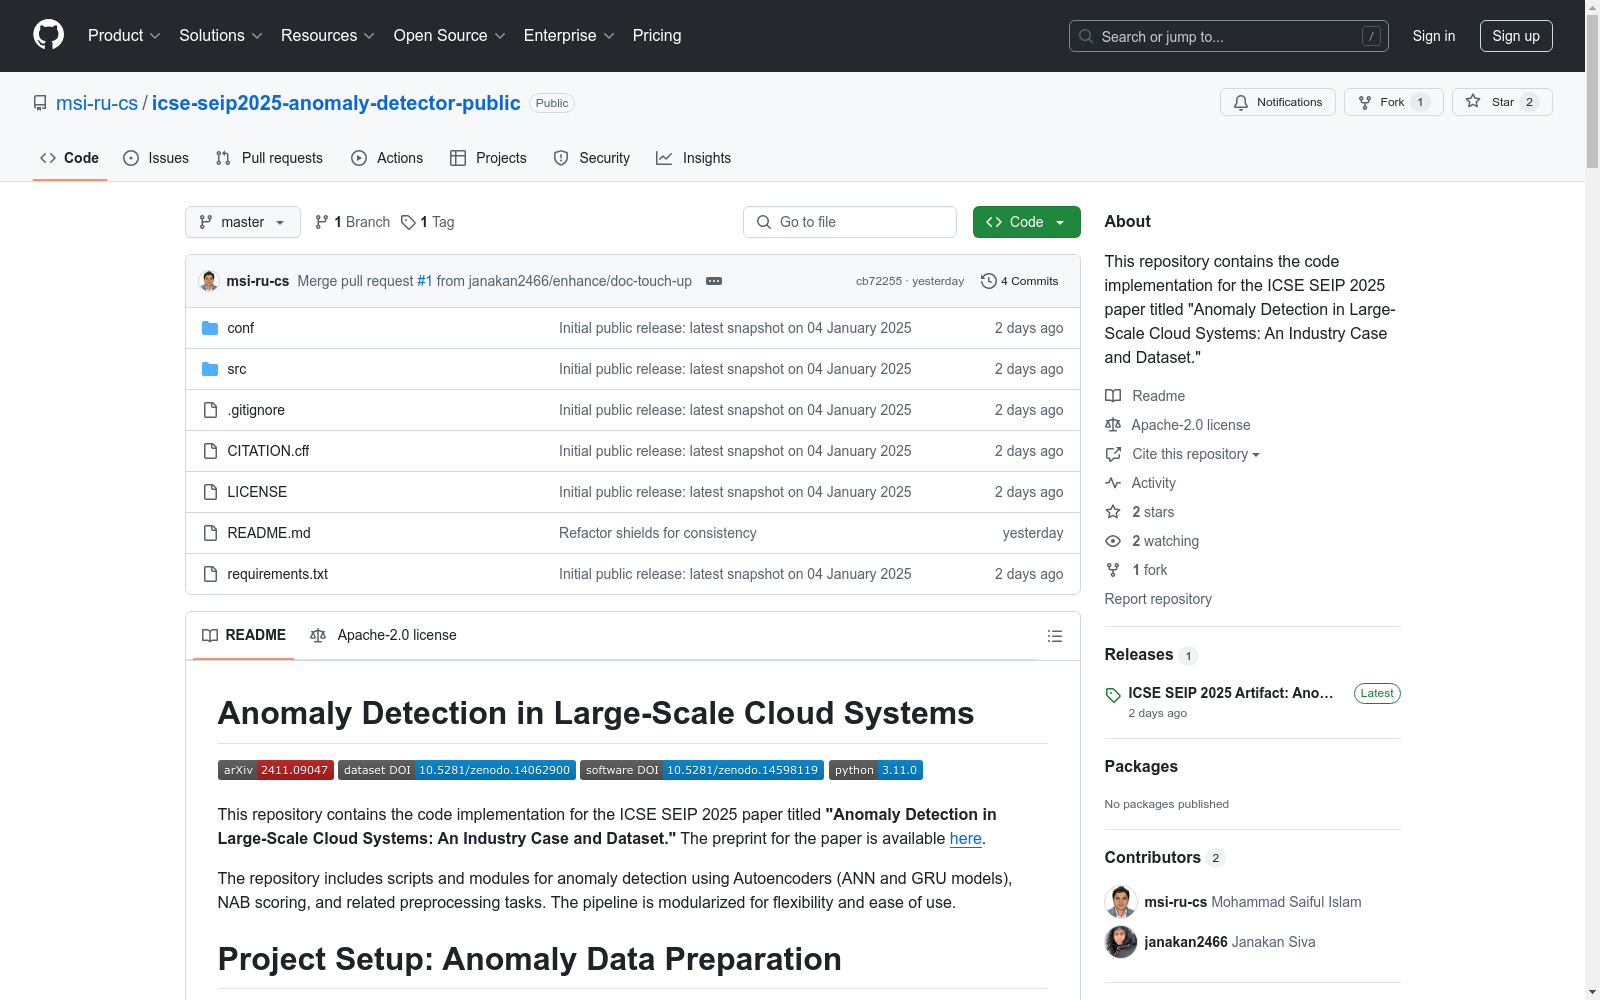The image size is (1600, 1000).
Task: Click the 1 Branch link
Action: click(x=352, y=222)
